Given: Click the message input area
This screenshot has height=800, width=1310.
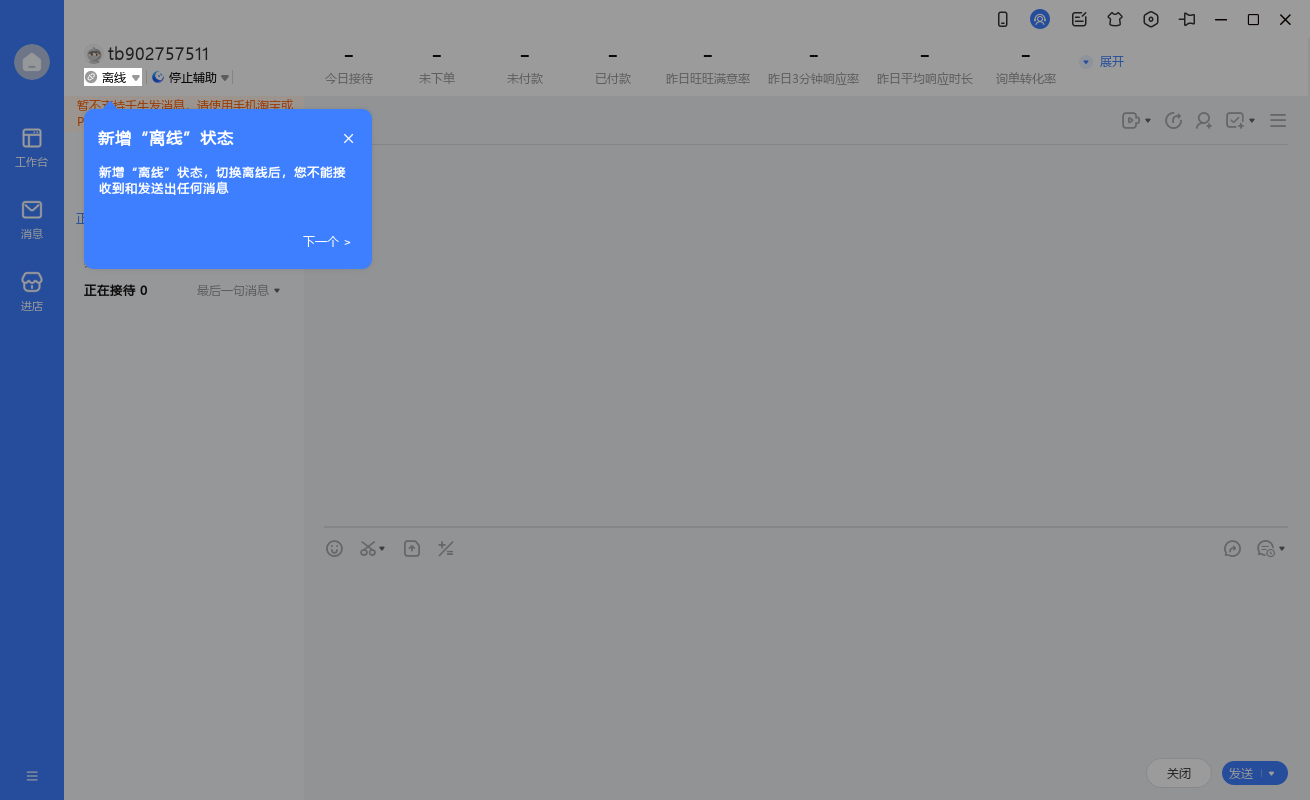Looking at the screenshot, I should (805, 658).
